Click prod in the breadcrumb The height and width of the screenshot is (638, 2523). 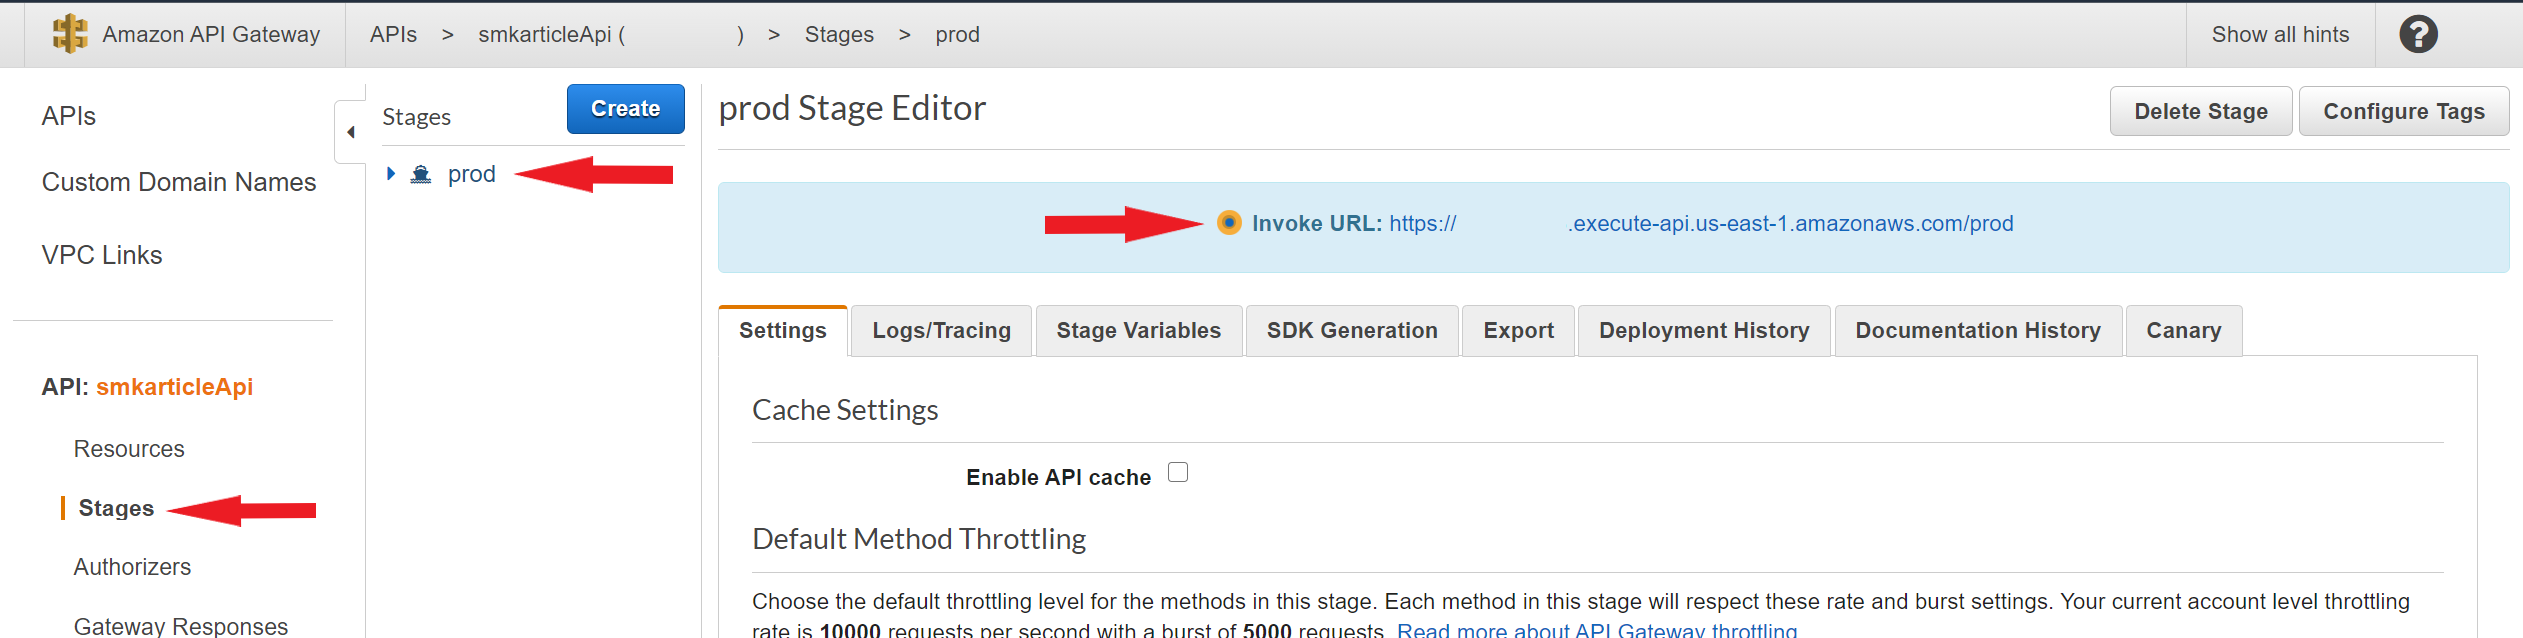pos(957,35)
